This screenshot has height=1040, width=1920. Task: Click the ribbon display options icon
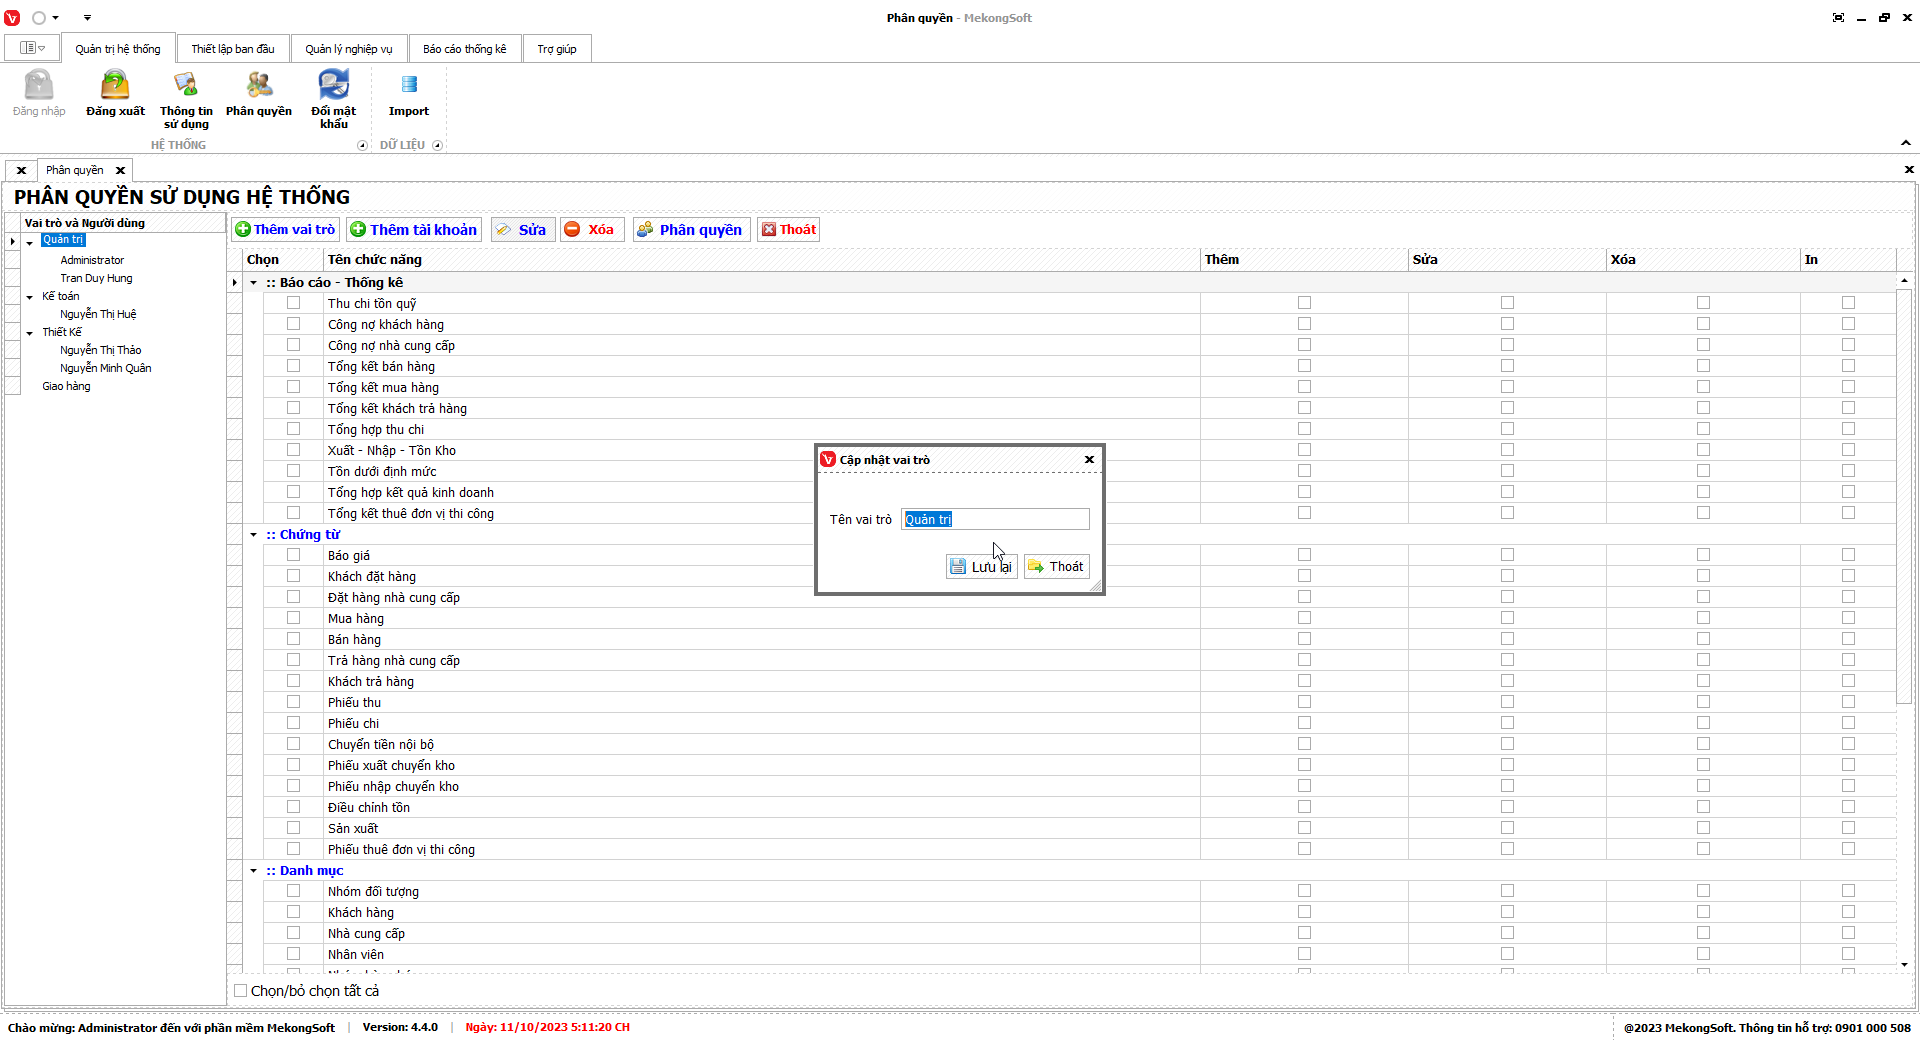point(1838,18)
